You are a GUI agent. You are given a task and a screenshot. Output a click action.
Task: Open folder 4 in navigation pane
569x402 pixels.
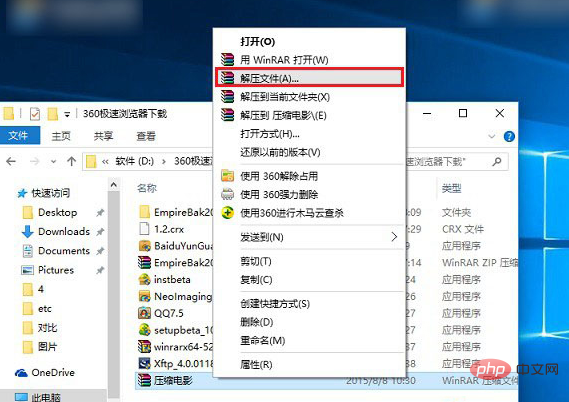(x=41, y=289)
